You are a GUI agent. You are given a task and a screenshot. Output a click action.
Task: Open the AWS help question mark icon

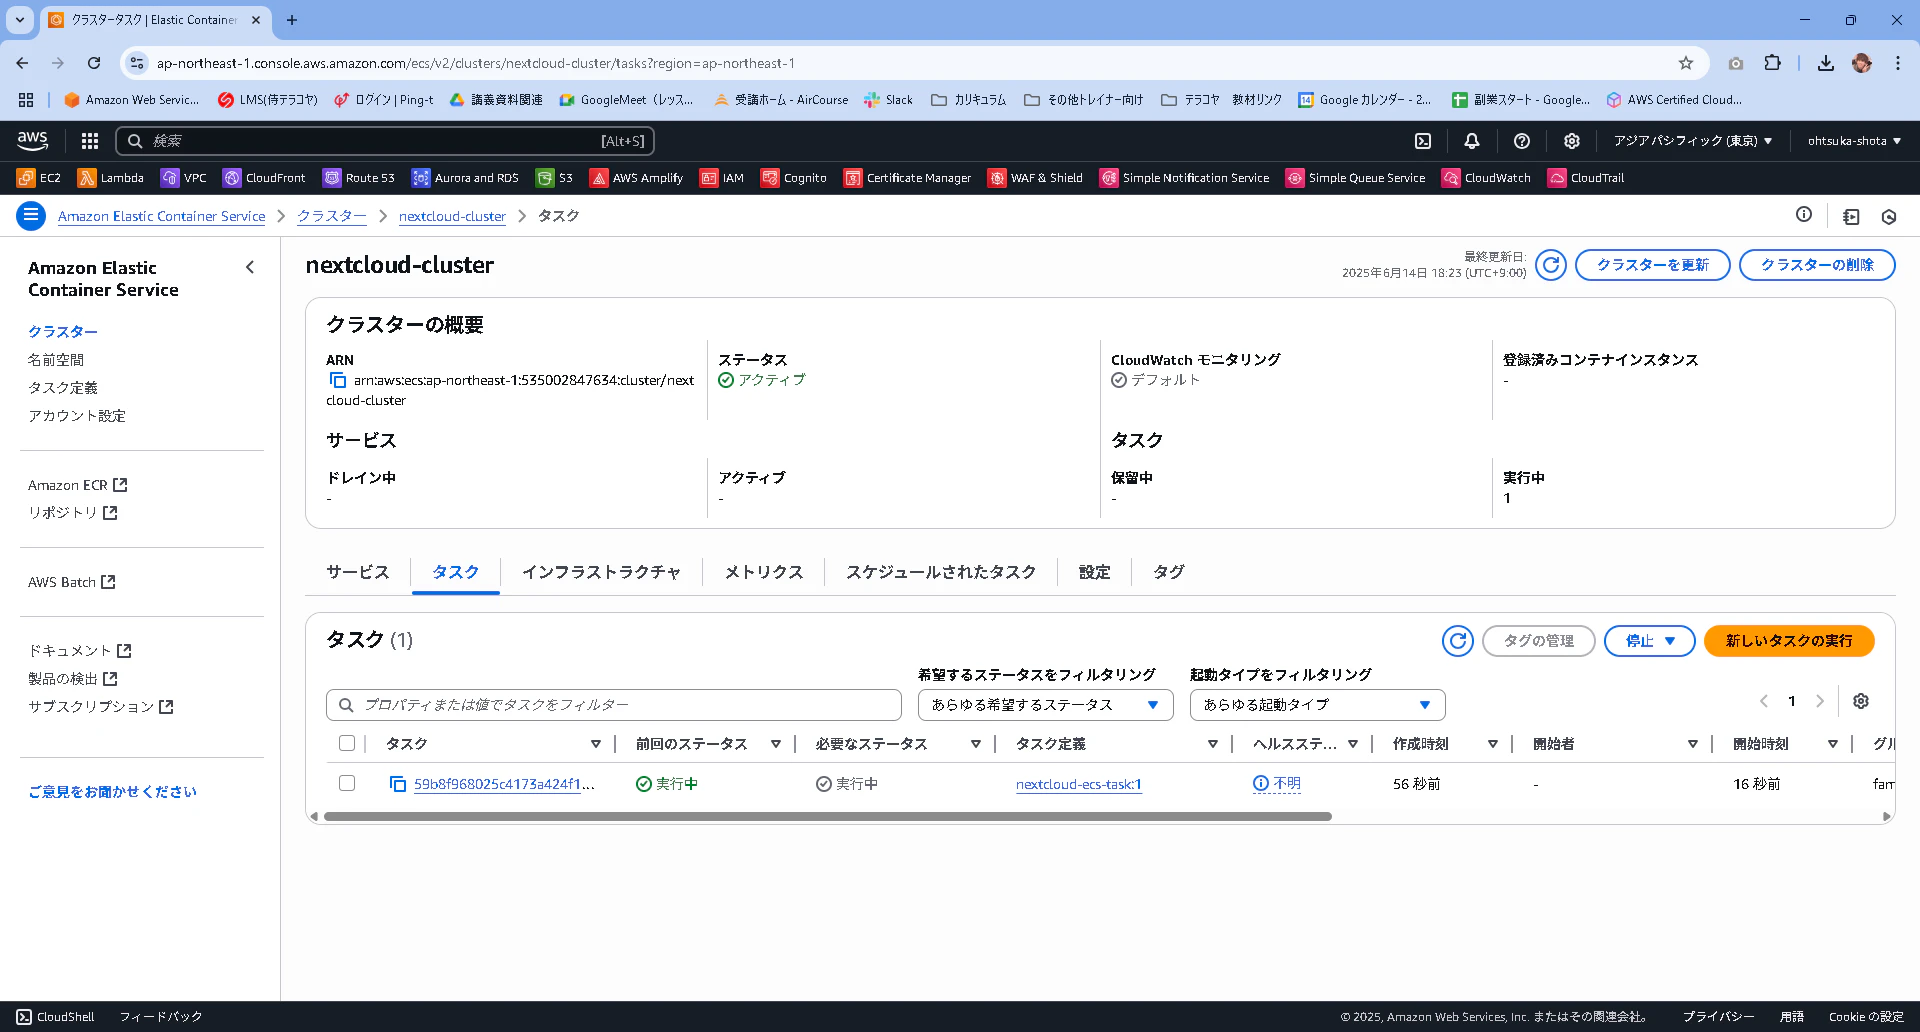(x=1522, y=141)
